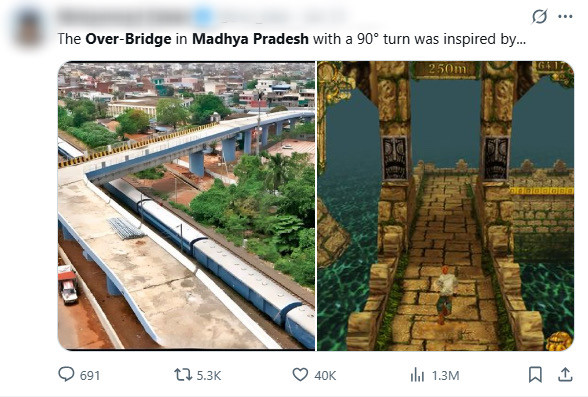
Task: Open the author's blurred profile avatar
Action: point(29,28)
